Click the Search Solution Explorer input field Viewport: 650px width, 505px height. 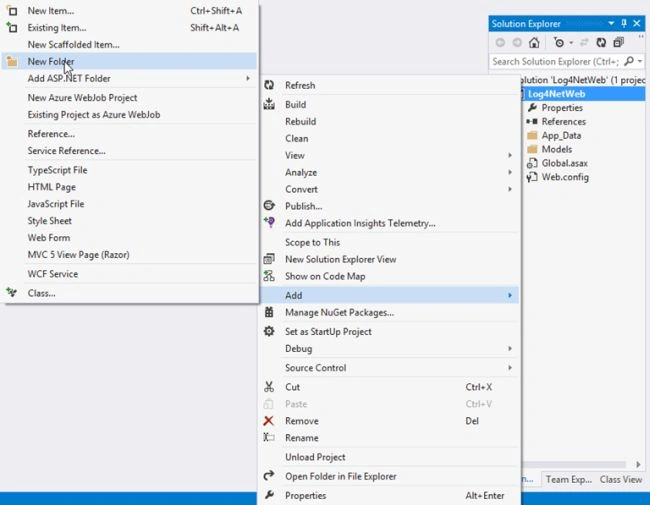tap(555, 61)
